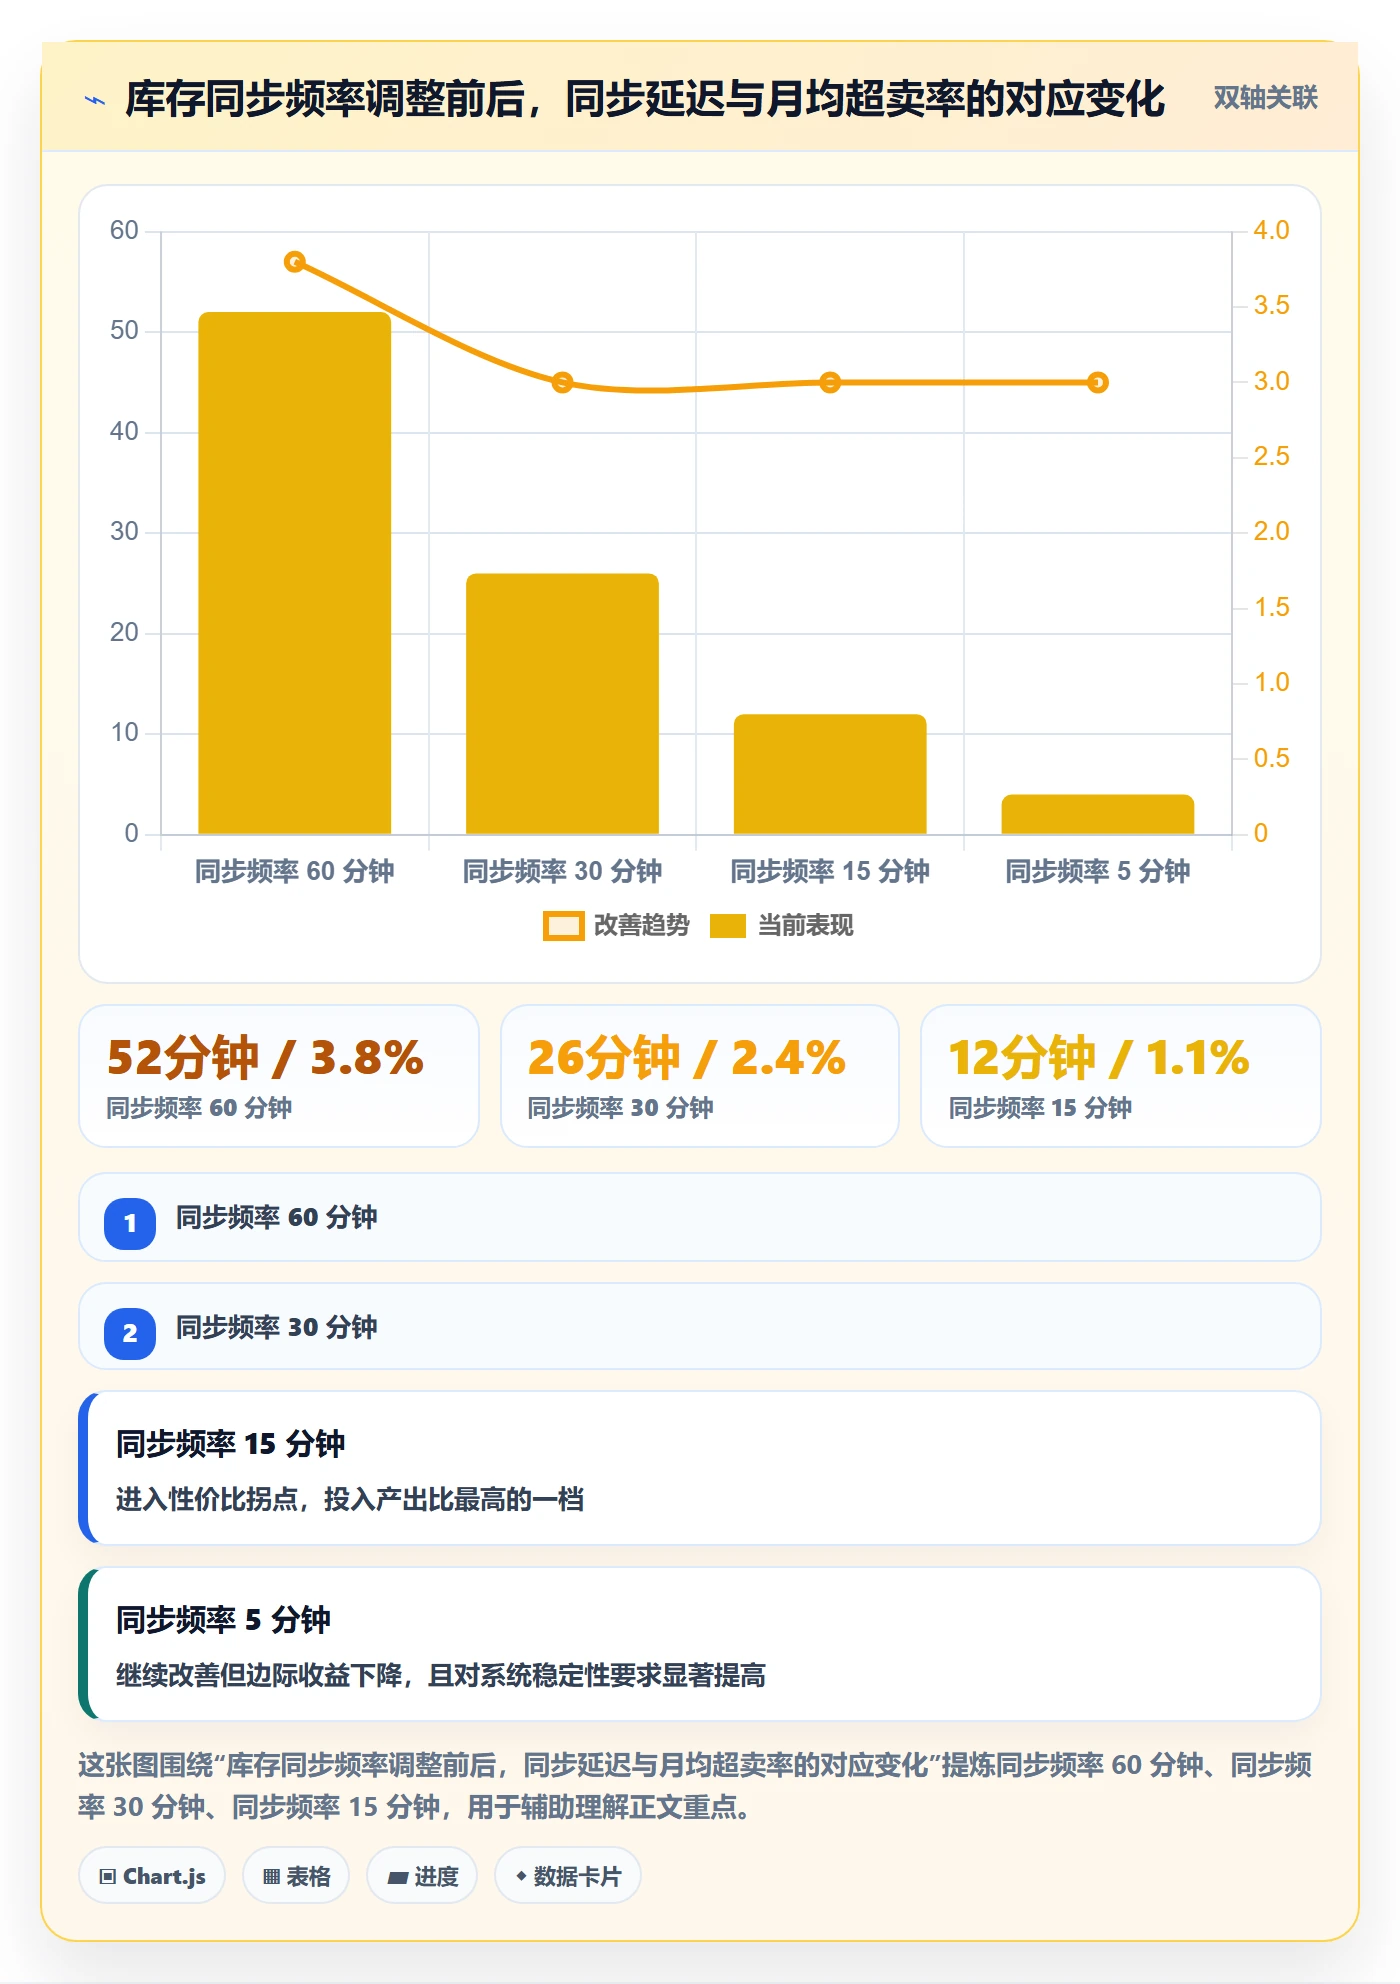Click the lightning bolt icon beside the title
This screenshot has width=1400, height=1984.
95,100
